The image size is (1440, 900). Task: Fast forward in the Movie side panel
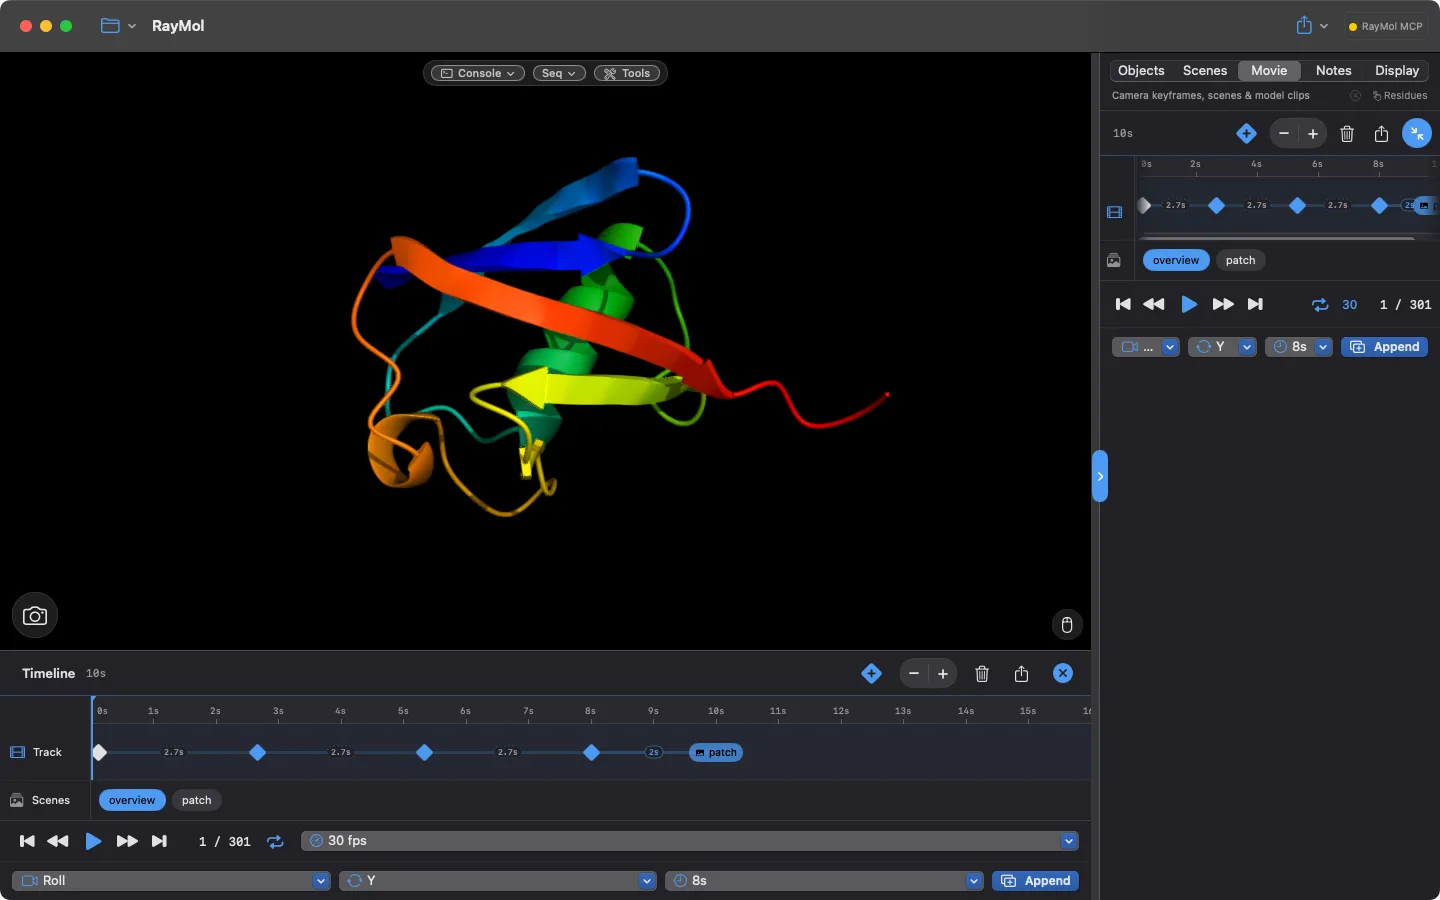(1223, 304)
